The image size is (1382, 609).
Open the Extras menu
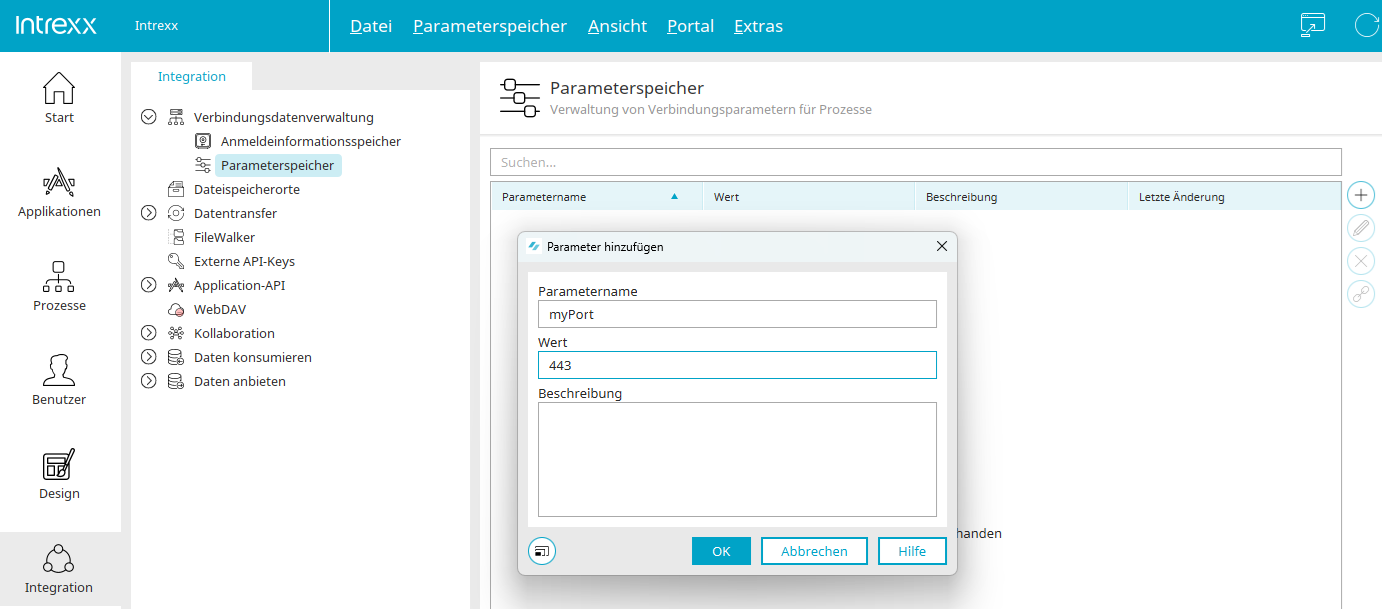coord(758,26)
